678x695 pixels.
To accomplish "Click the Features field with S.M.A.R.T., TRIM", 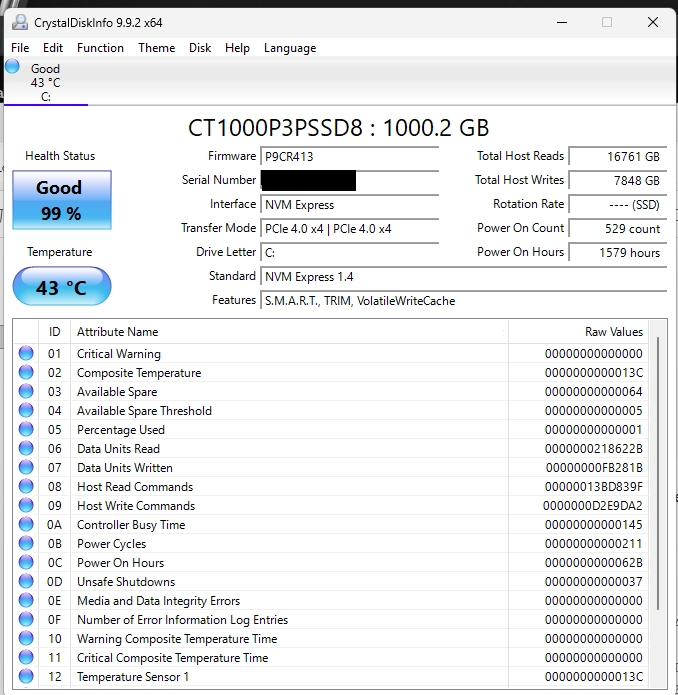I will [464, 301].
